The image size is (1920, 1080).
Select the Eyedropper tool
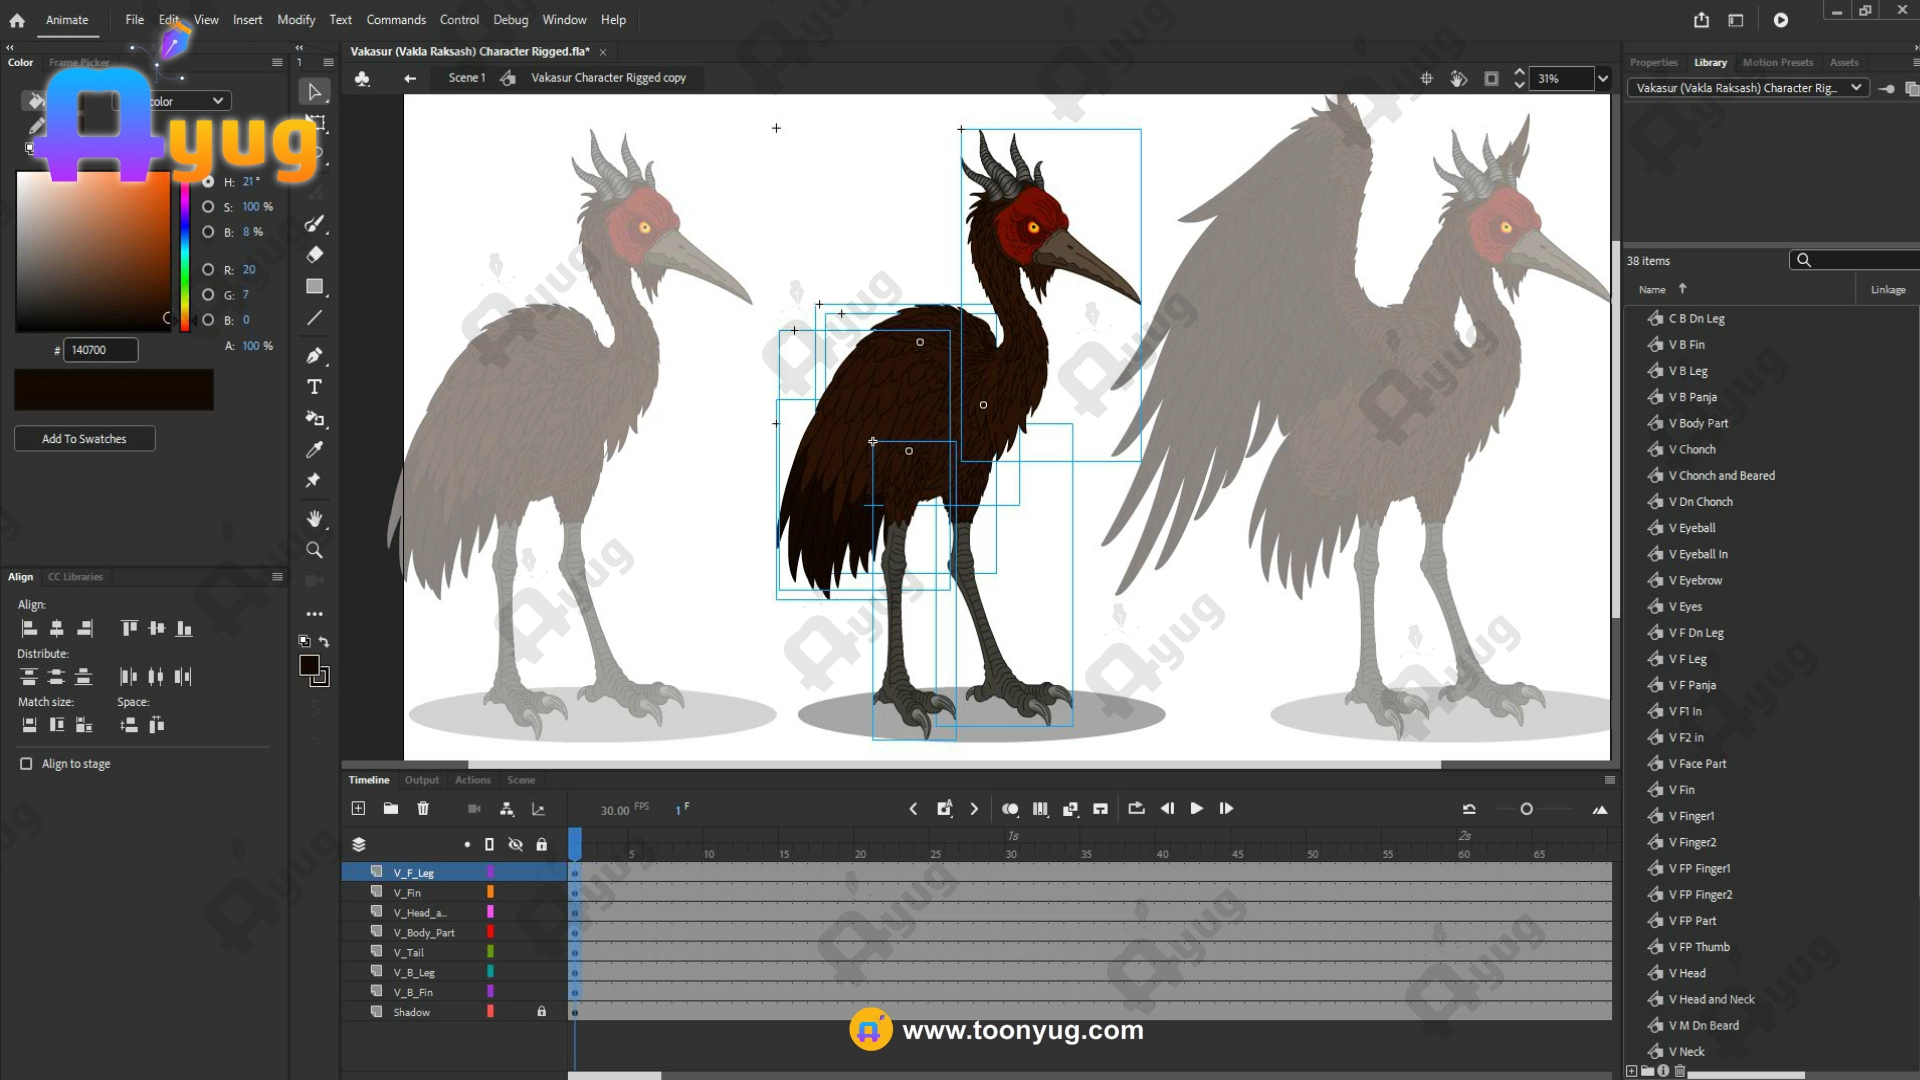point(314,450)
